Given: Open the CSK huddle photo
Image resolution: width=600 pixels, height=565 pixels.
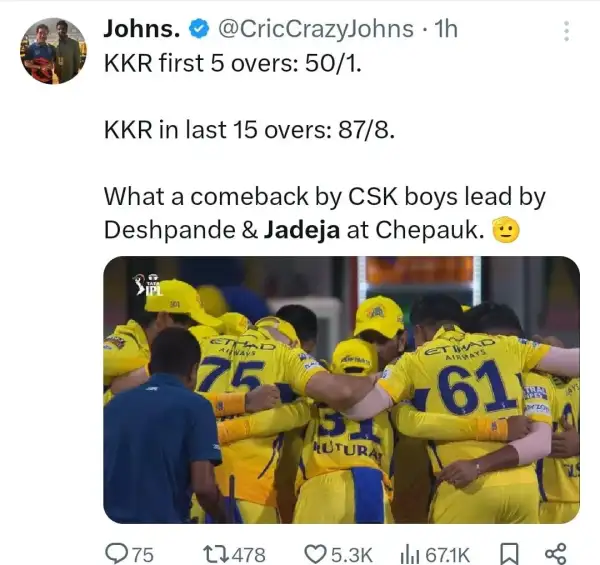Looking at the screenshot, I should click(341, 389).
